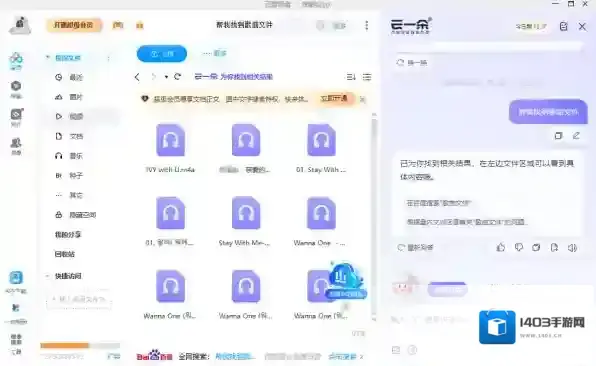
Task: Click the blue upload button
Action: [x=162, y=54]
